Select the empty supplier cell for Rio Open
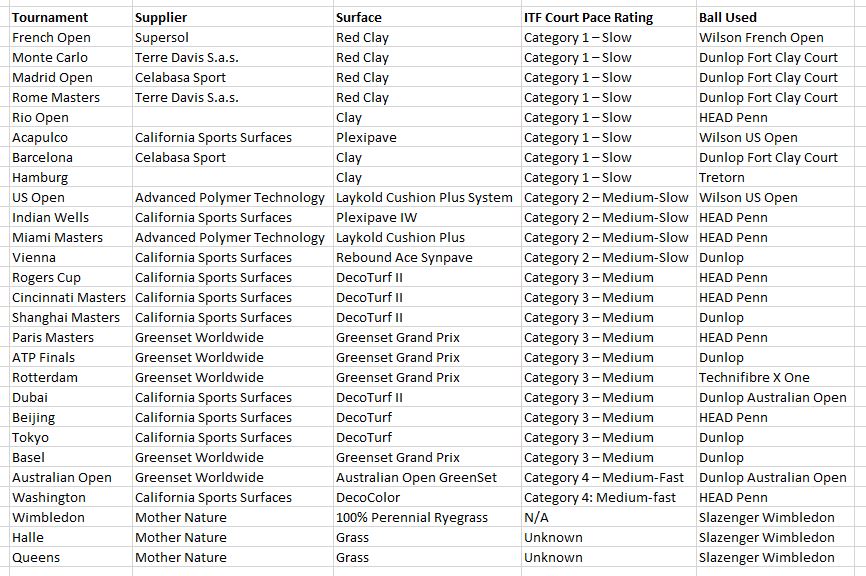866x576 pixels. (x=233, y=118)
